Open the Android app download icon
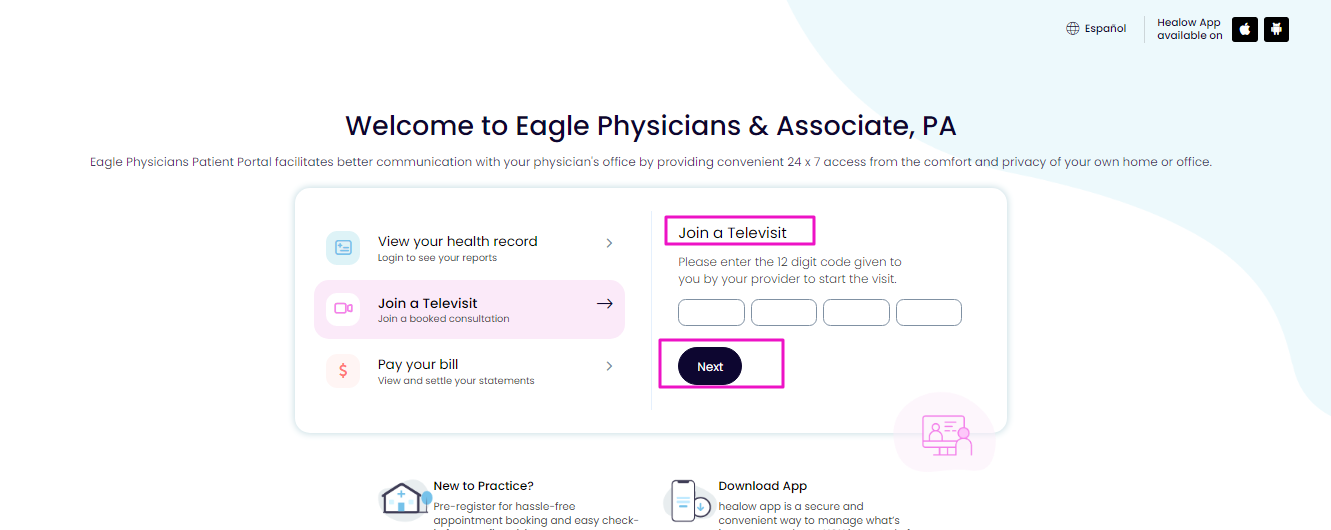The height and width of the screenshot is (530, 1331). pos(1276,29)
